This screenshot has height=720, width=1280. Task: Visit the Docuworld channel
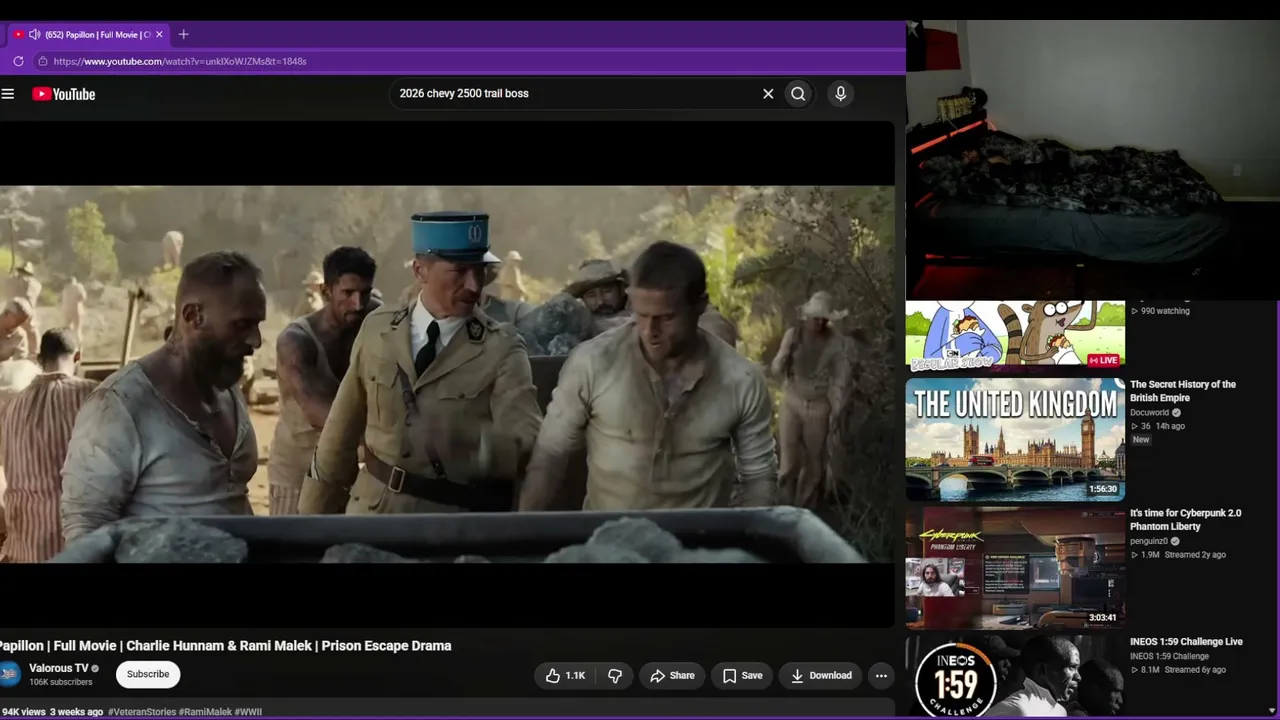(x=1149, y=412)
